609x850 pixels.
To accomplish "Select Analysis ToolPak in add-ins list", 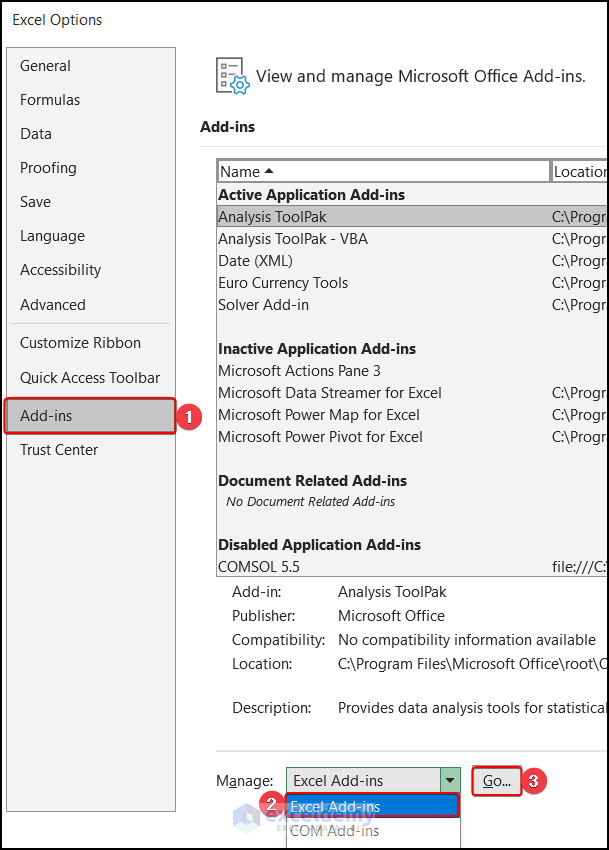I will pyautogui.click(x=272, y=217).
